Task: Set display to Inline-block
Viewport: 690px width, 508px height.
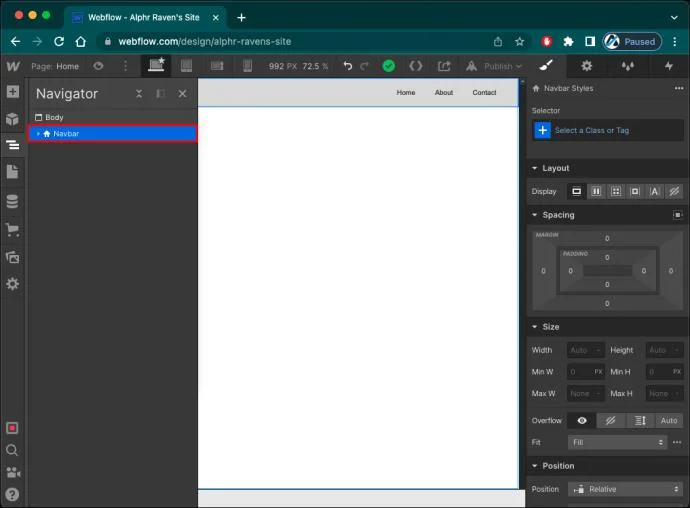Action: (x=635, y=191)
